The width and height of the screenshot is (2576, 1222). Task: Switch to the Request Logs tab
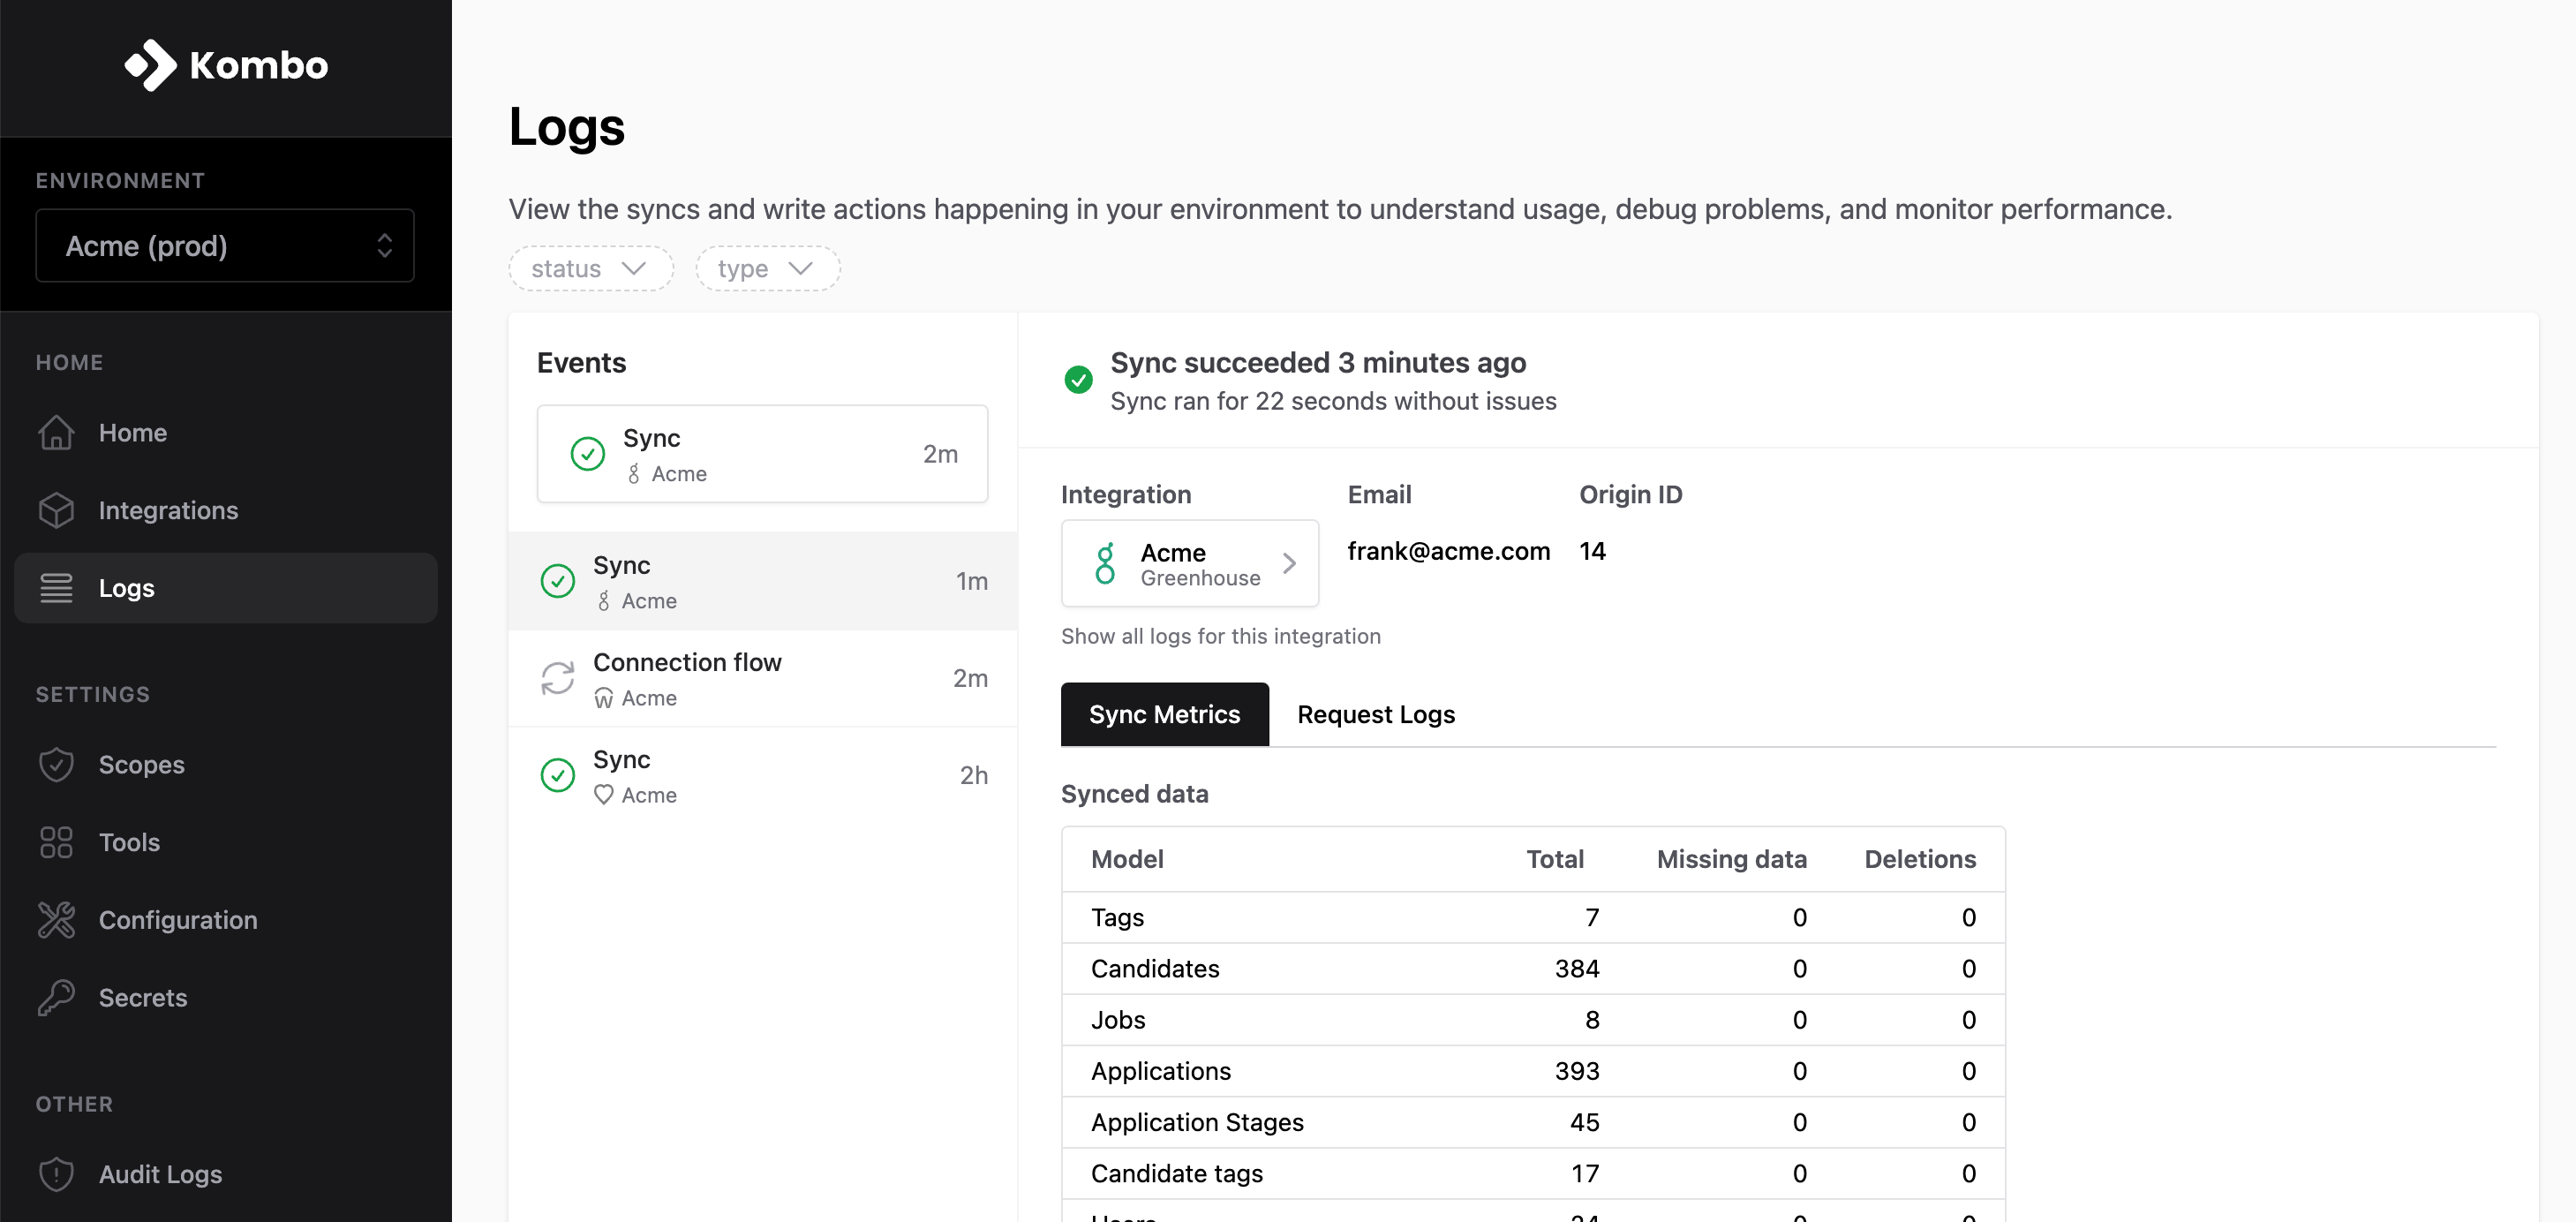click(1375, 714)
